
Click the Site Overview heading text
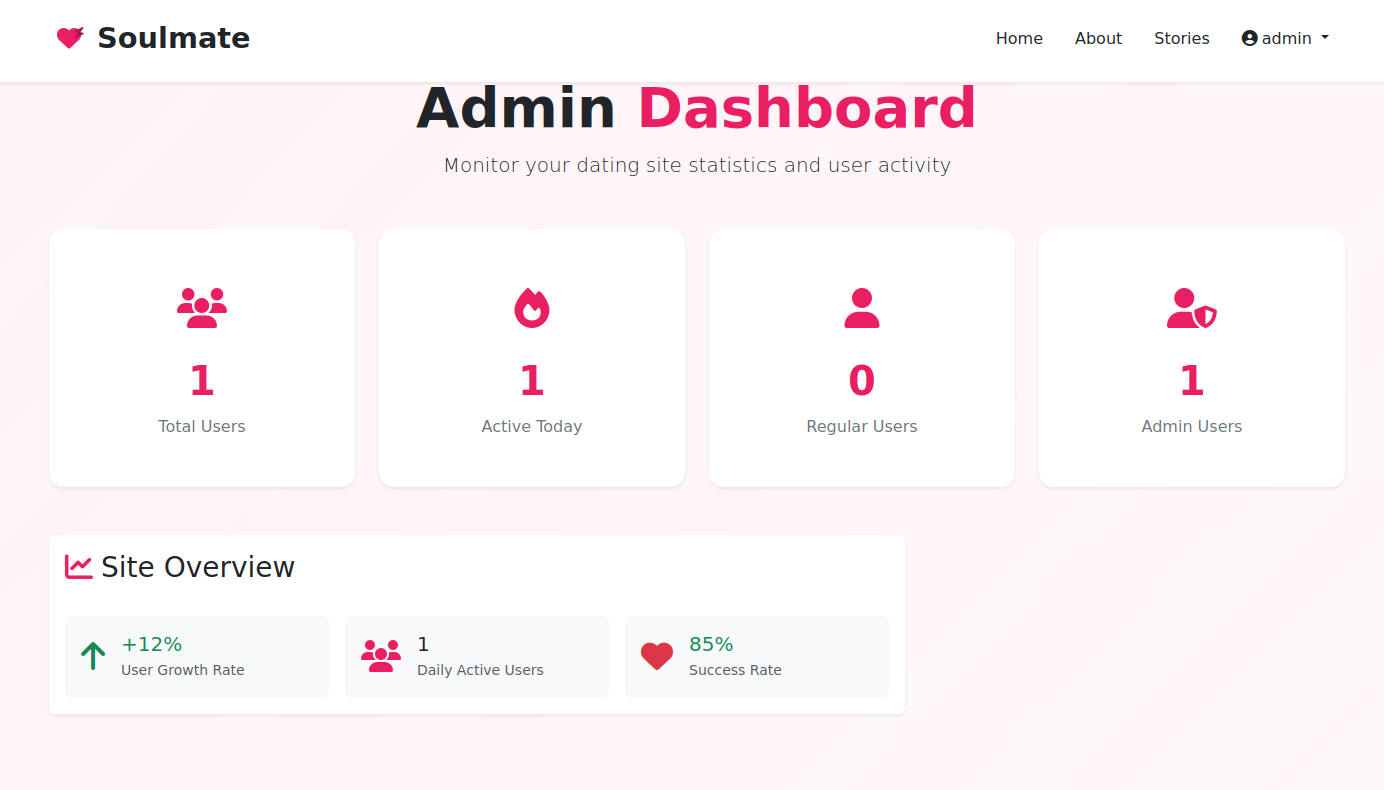(198, 567)
